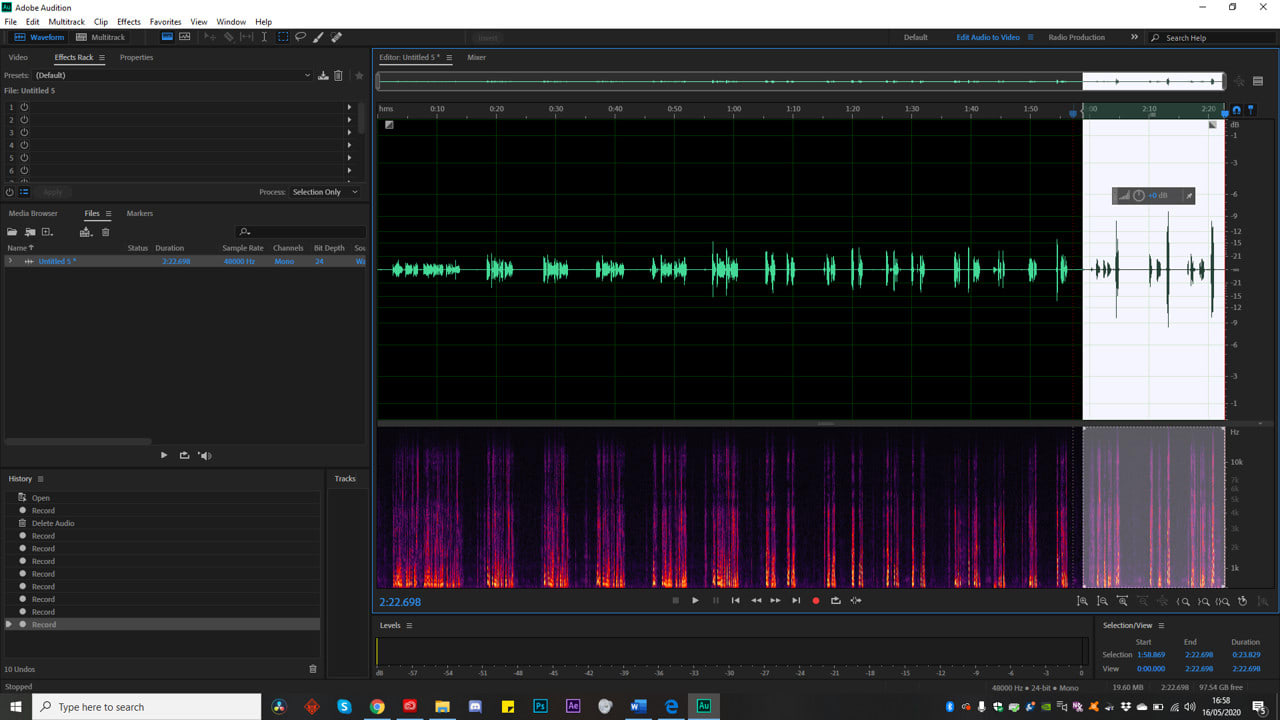Screen dimensions: 1280x720
Task: Click Insert into Multitrack icon
Action: [x=86, y=232]
